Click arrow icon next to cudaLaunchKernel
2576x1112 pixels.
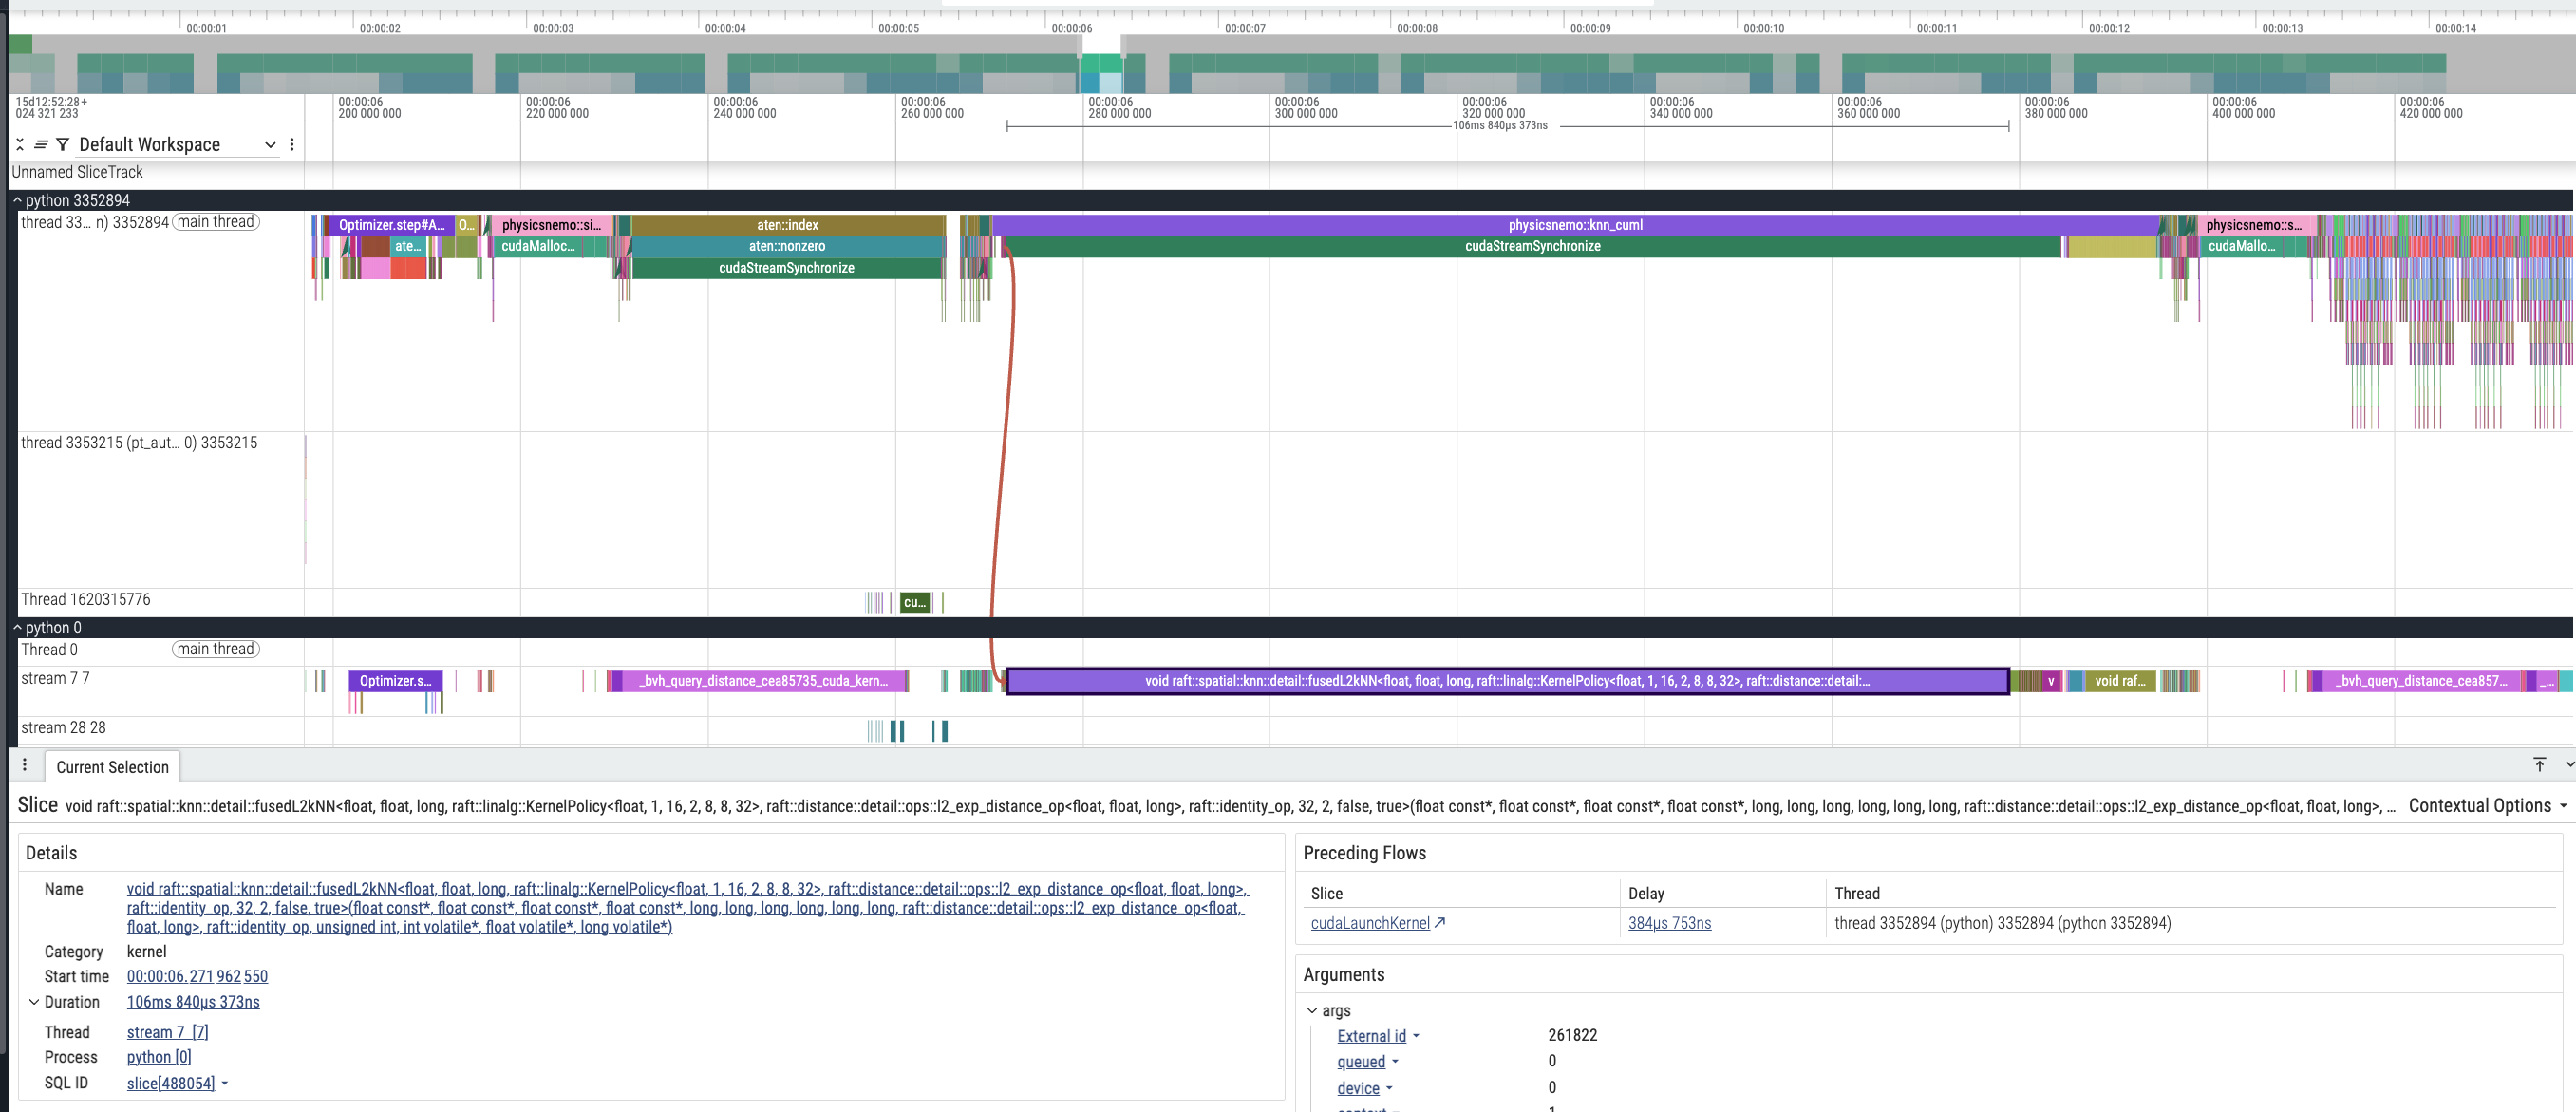coord(1440,923)
